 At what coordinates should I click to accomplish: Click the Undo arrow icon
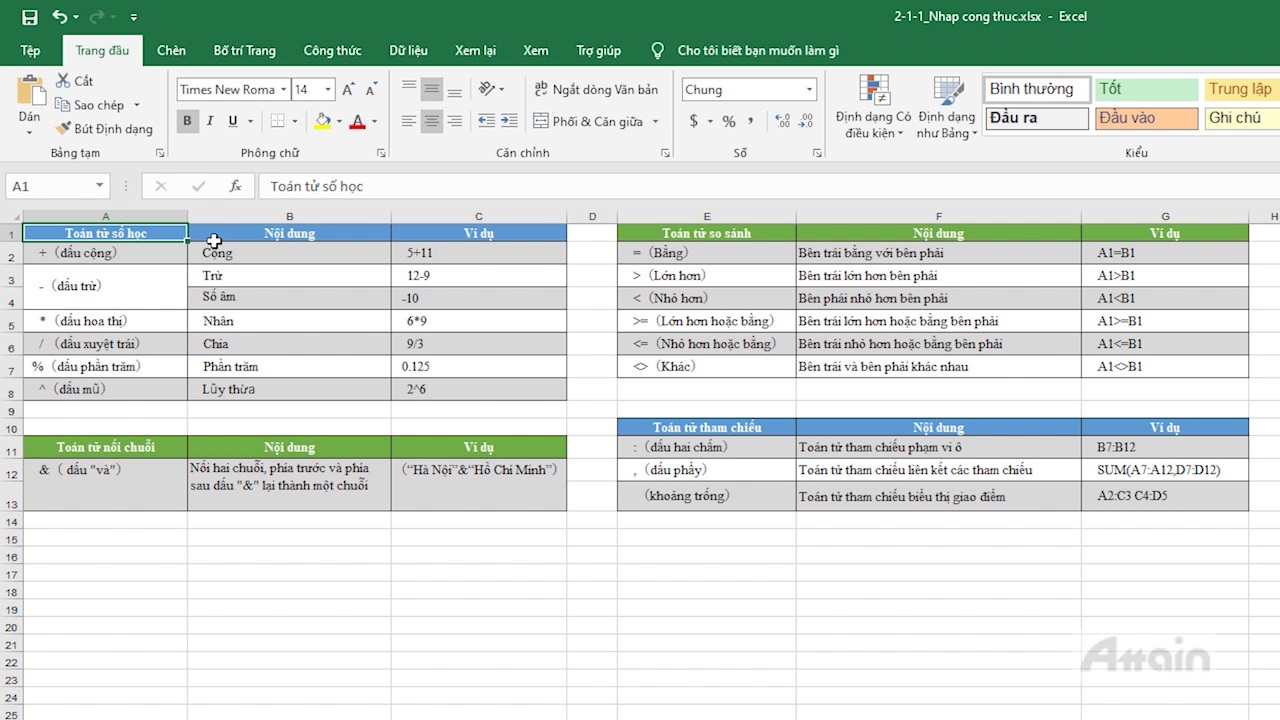coord(60,17)
